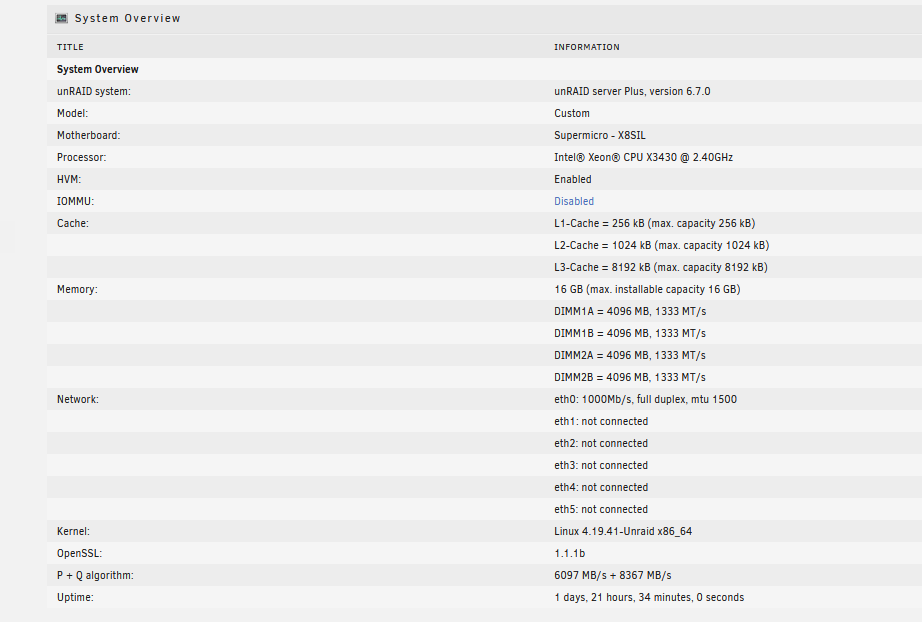Click the HVM label

69,179
